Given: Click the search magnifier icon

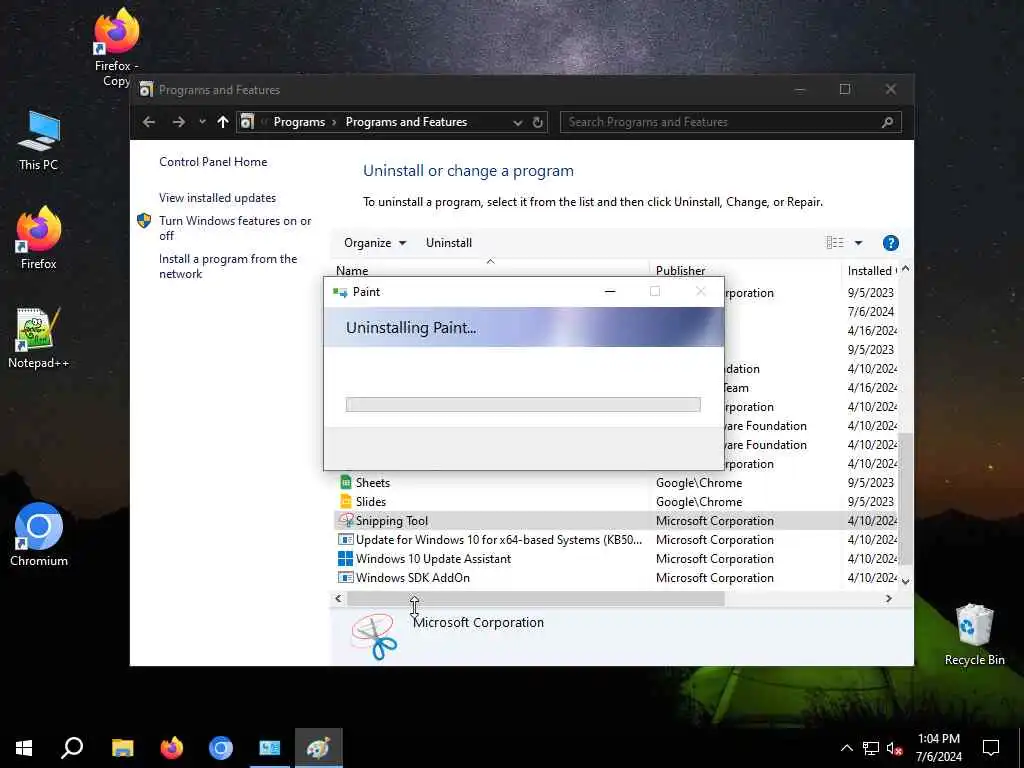Looking at the screenshot, I should (x=887, y=122).
